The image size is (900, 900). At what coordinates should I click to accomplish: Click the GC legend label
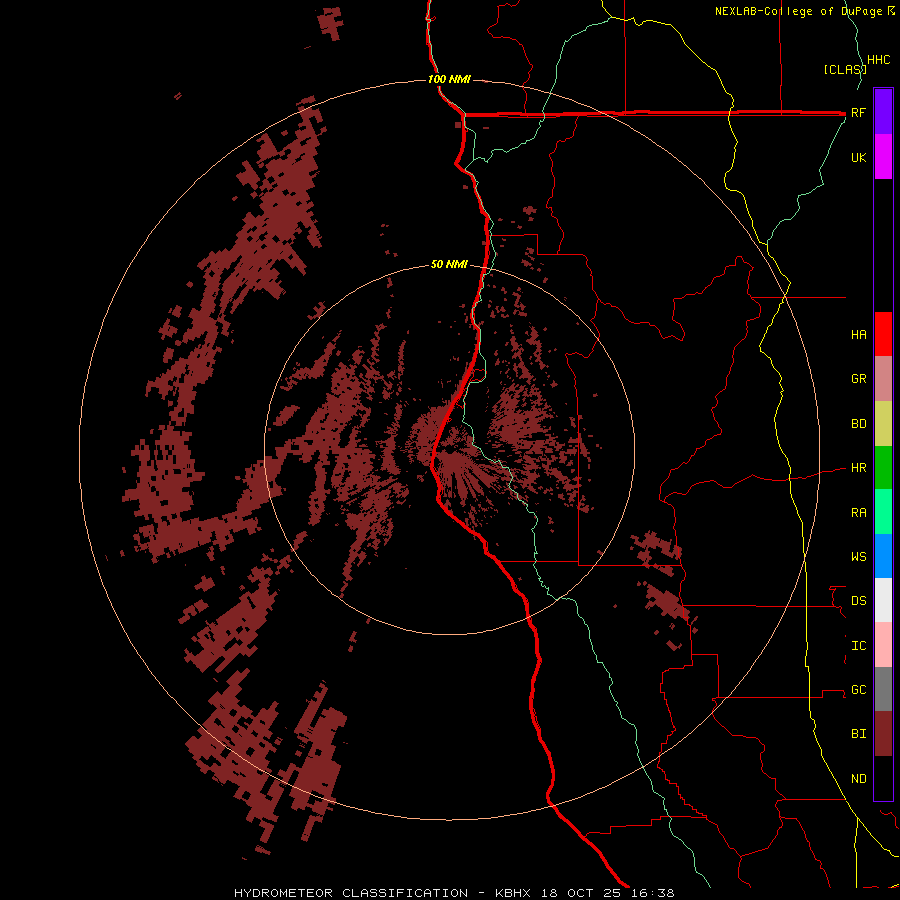point(858,690)
